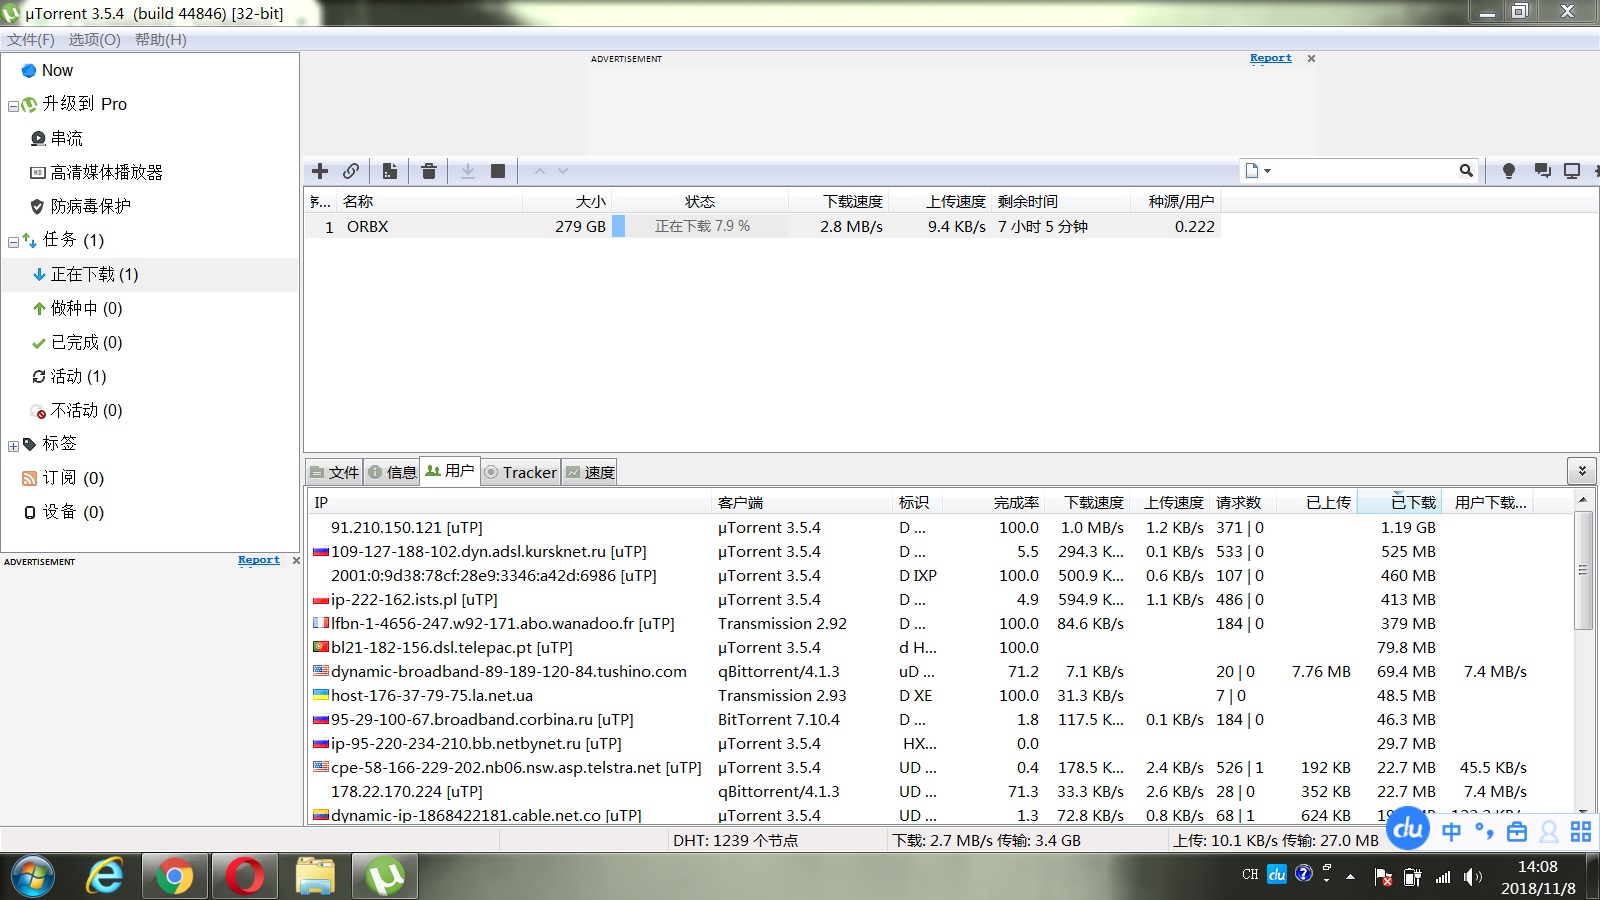Collapse the detail pane with the double-chevron button

coord(1582,470)
